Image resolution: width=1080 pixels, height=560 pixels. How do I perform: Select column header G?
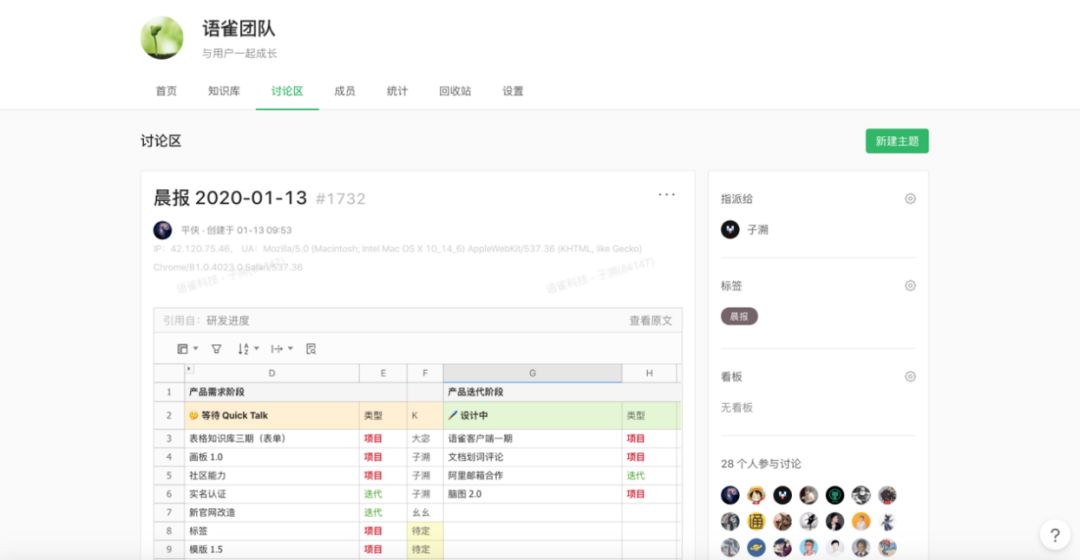point(532,373)
